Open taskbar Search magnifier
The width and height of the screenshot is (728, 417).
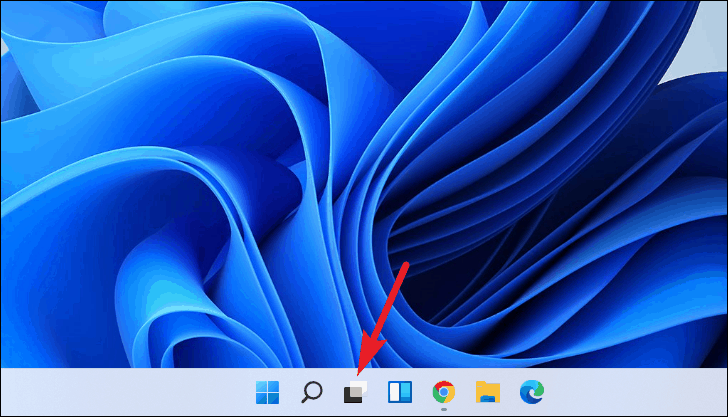(312, 392)
